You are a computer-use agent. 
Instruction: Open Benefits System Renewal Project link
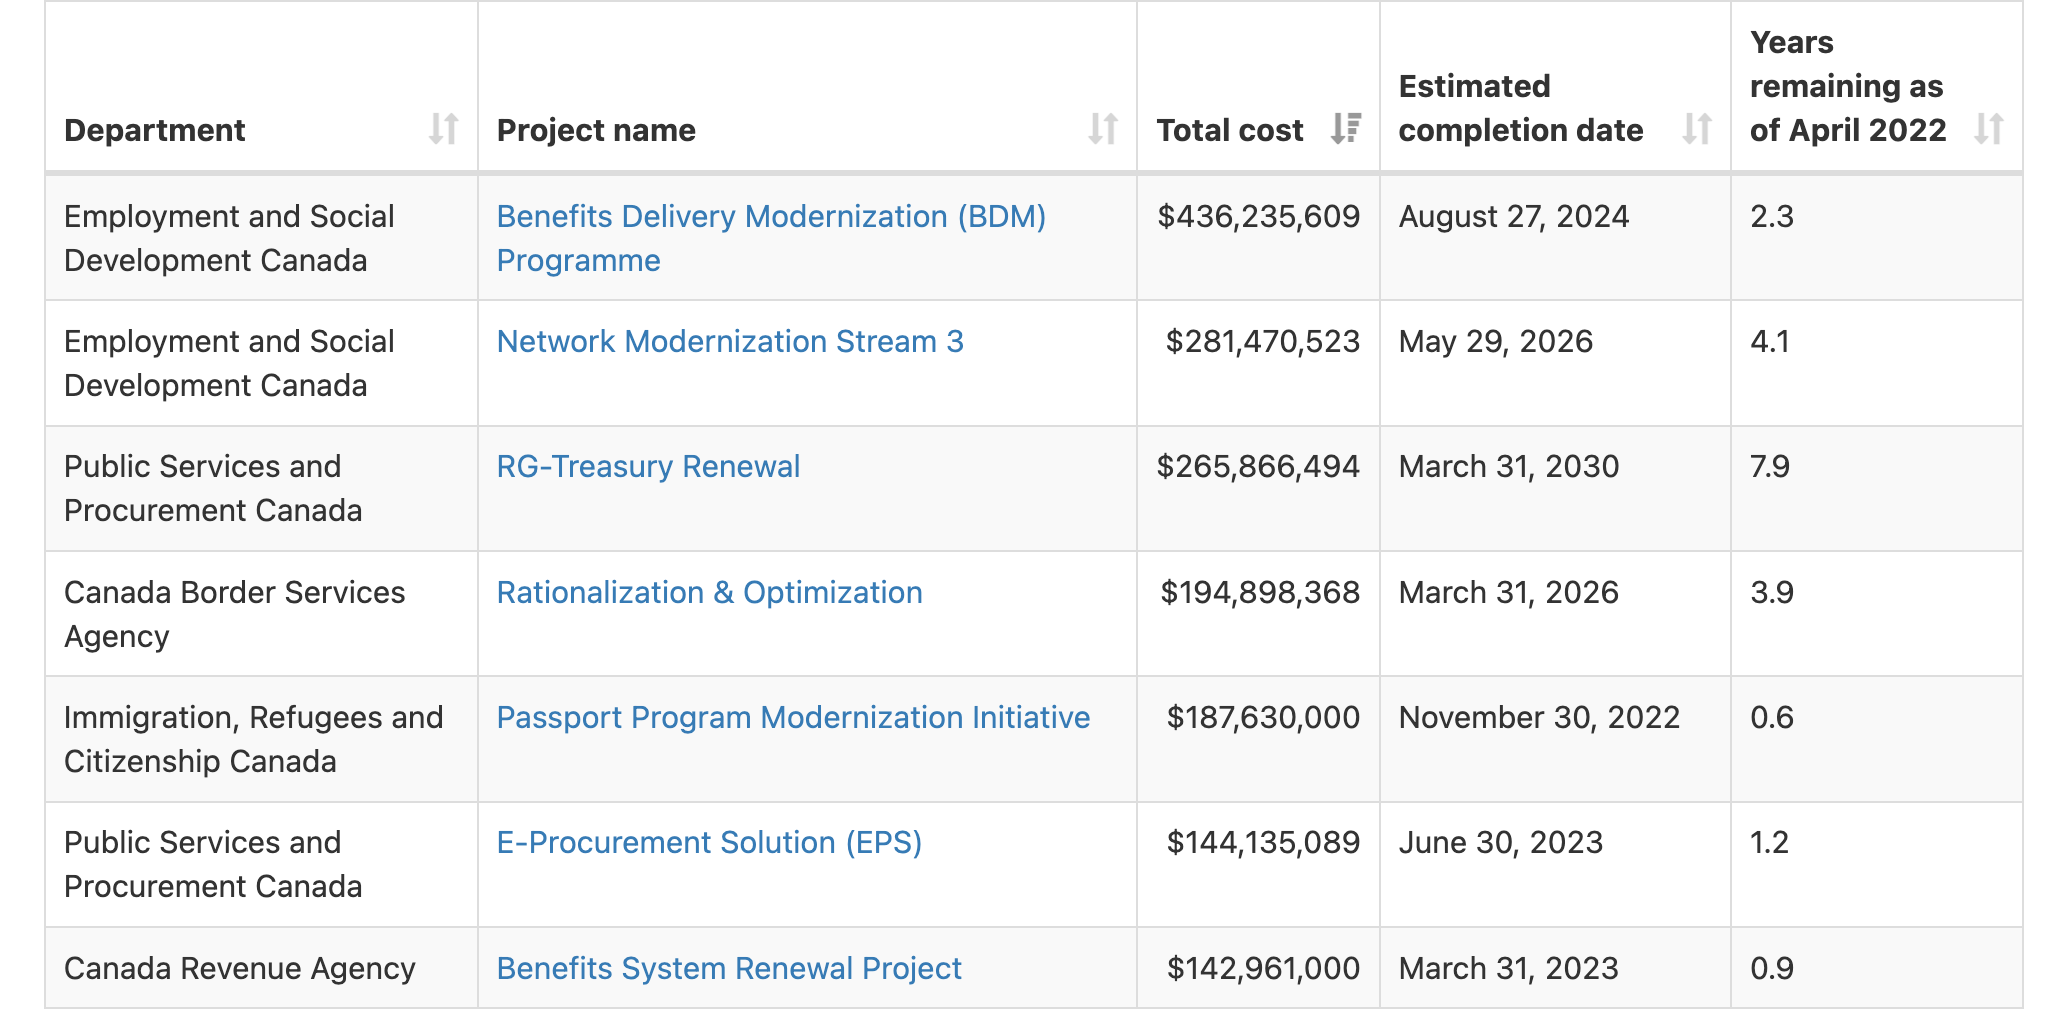coord(729,969)
